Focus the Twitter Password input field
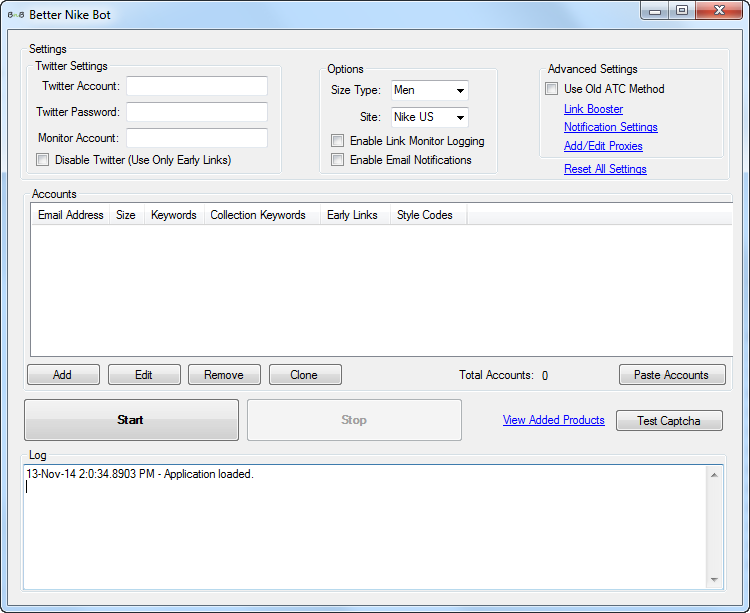Screen dimensions: 750x613 point(197,112)
